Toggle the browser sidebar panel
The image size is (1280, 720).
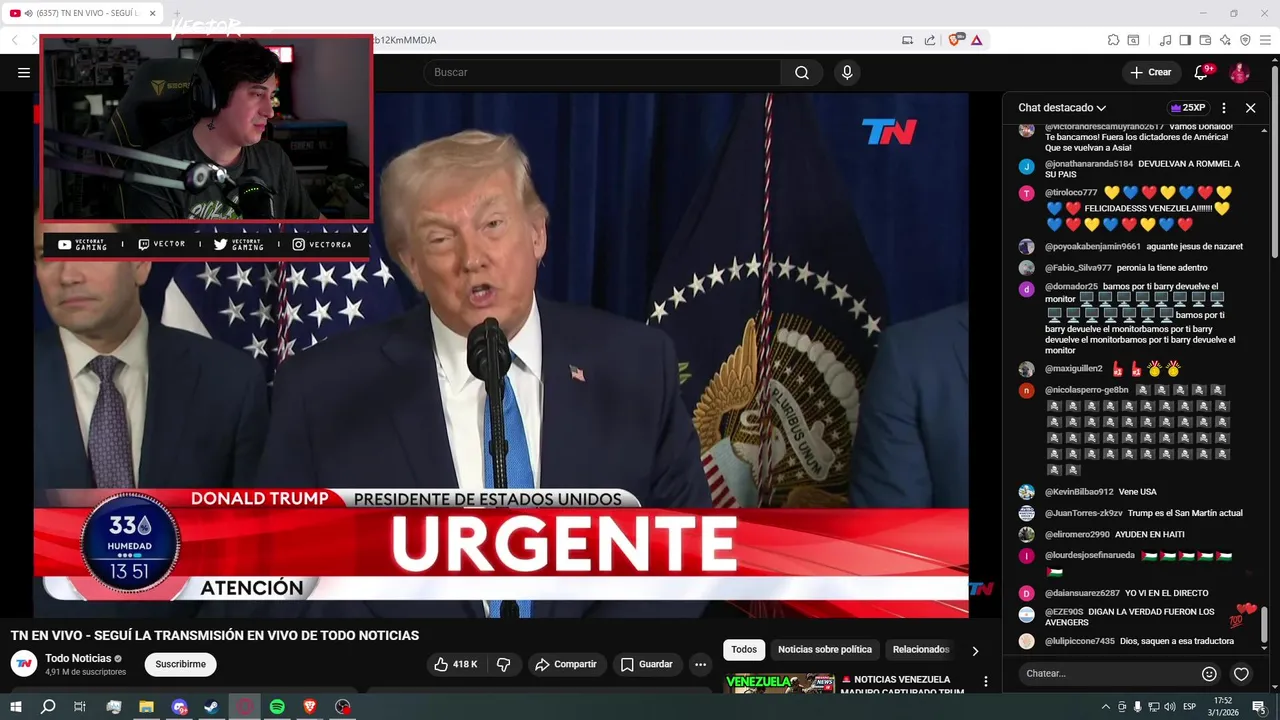pos(1185,40)
